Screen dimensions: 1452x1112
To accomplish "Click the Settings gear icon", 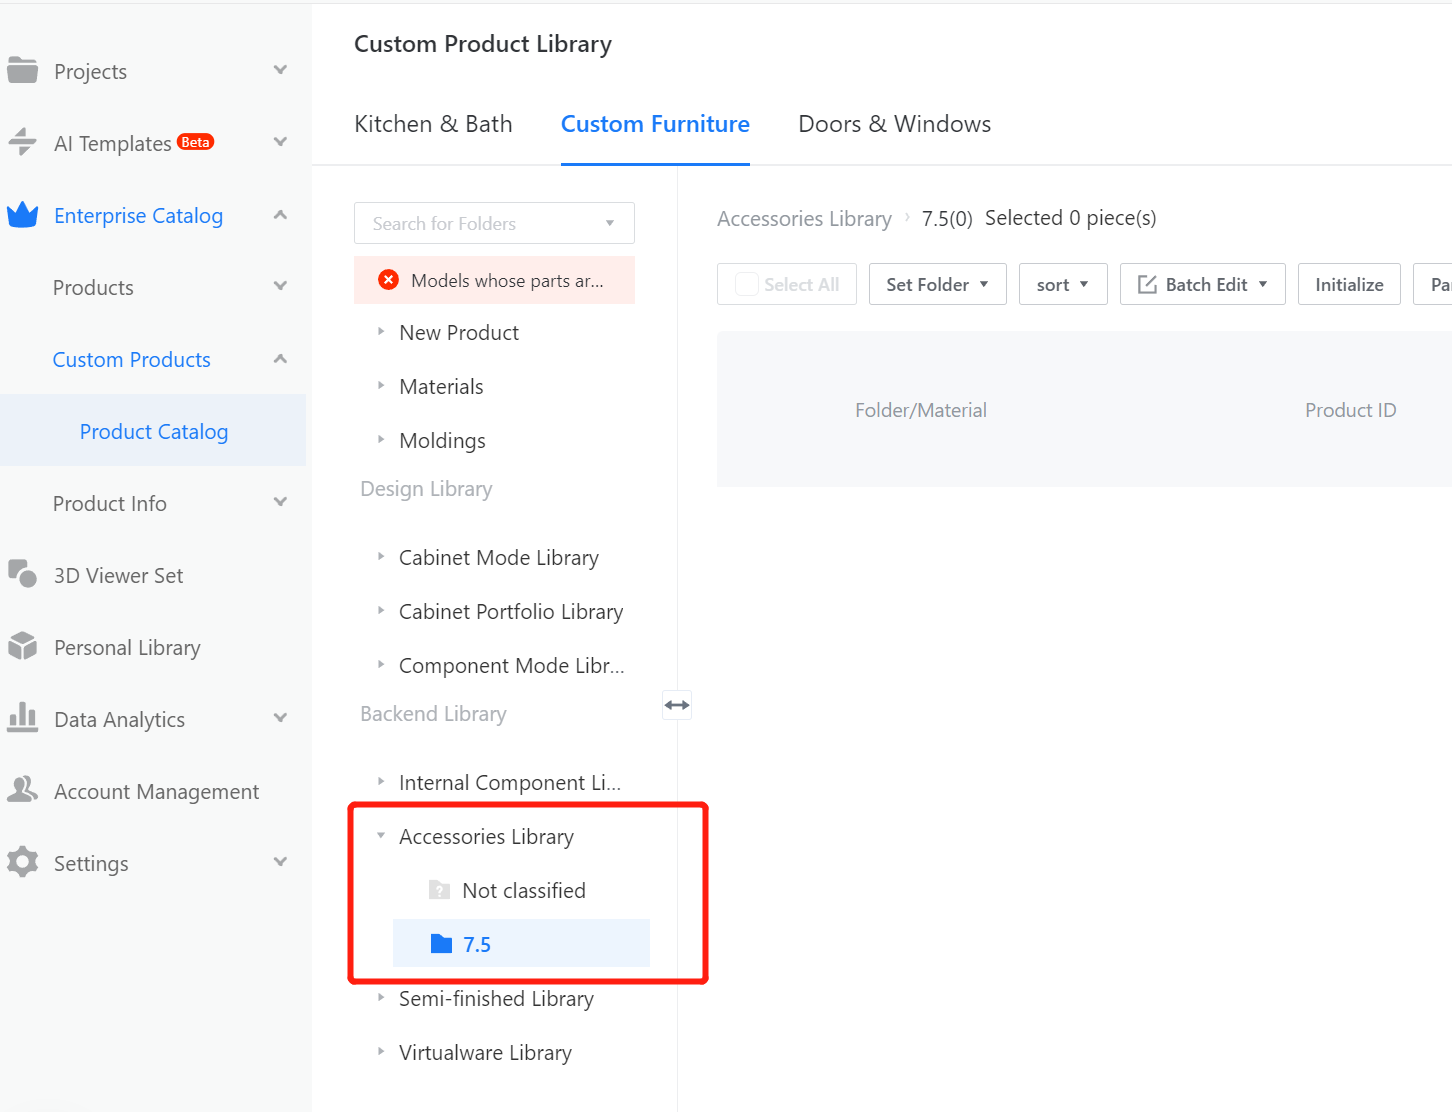I will pyautogui.click(x=22, y=862).
